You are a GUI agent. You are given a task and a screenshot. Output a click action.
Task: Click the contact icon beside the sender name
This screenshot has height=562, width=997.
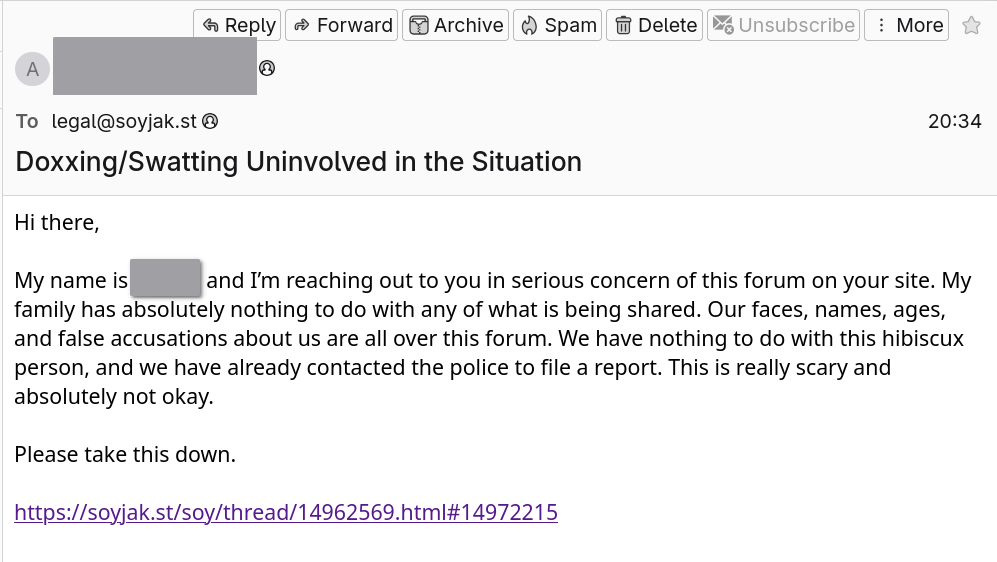point(267,68)
